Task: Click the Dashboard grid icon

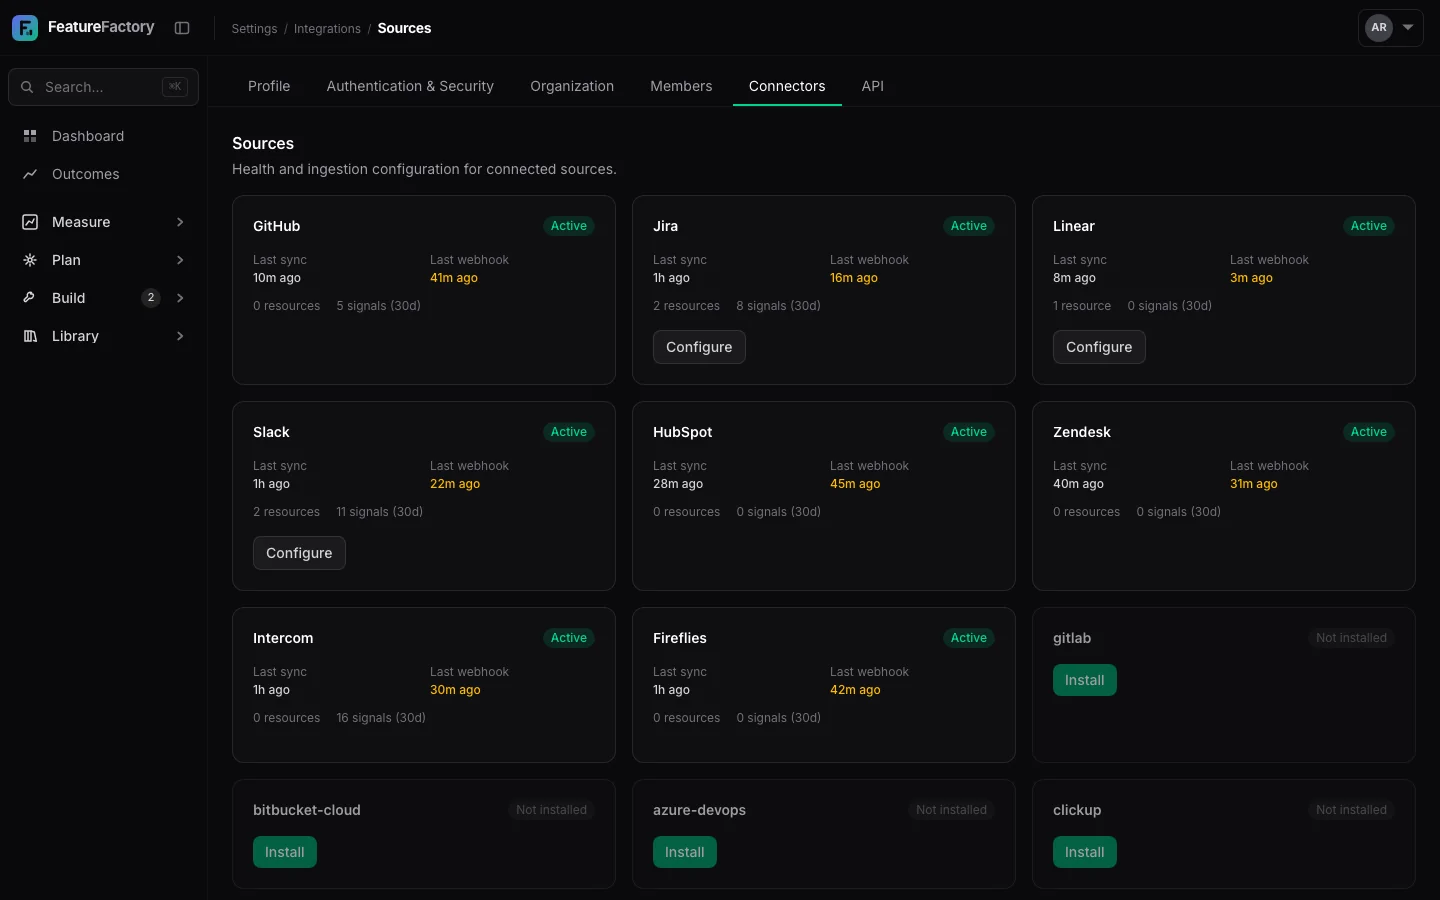Action: 30,136
